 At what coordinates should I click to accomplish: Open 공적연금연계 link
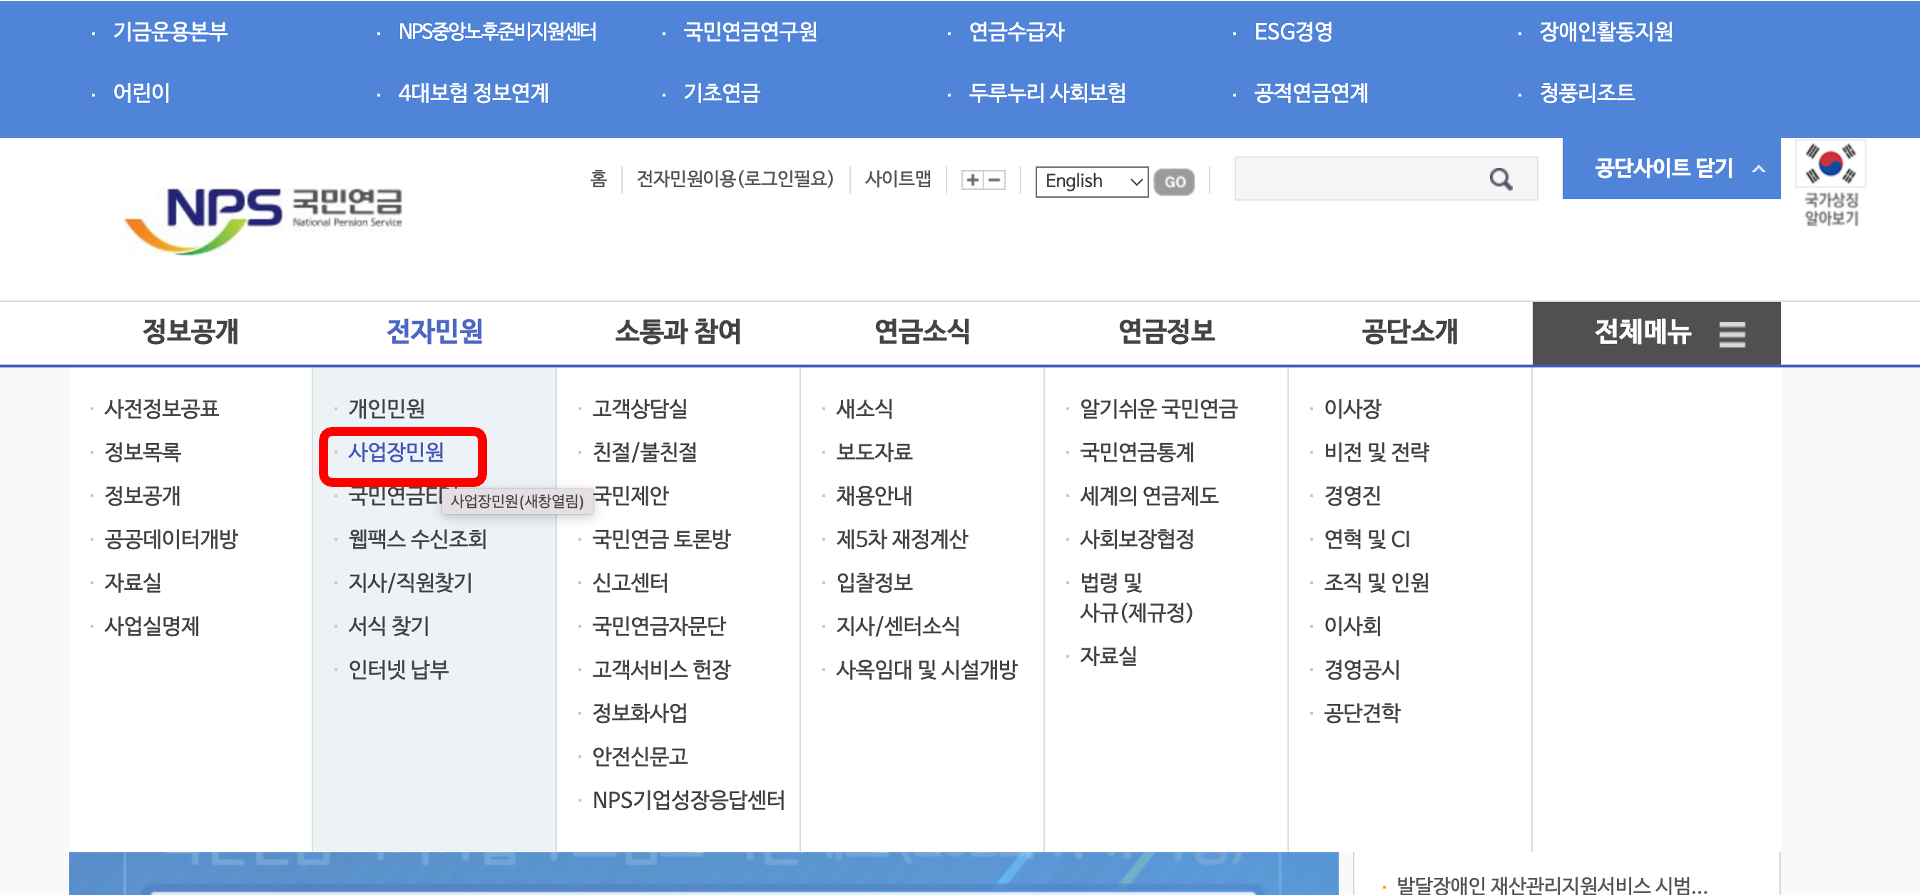coord(1311,93)
